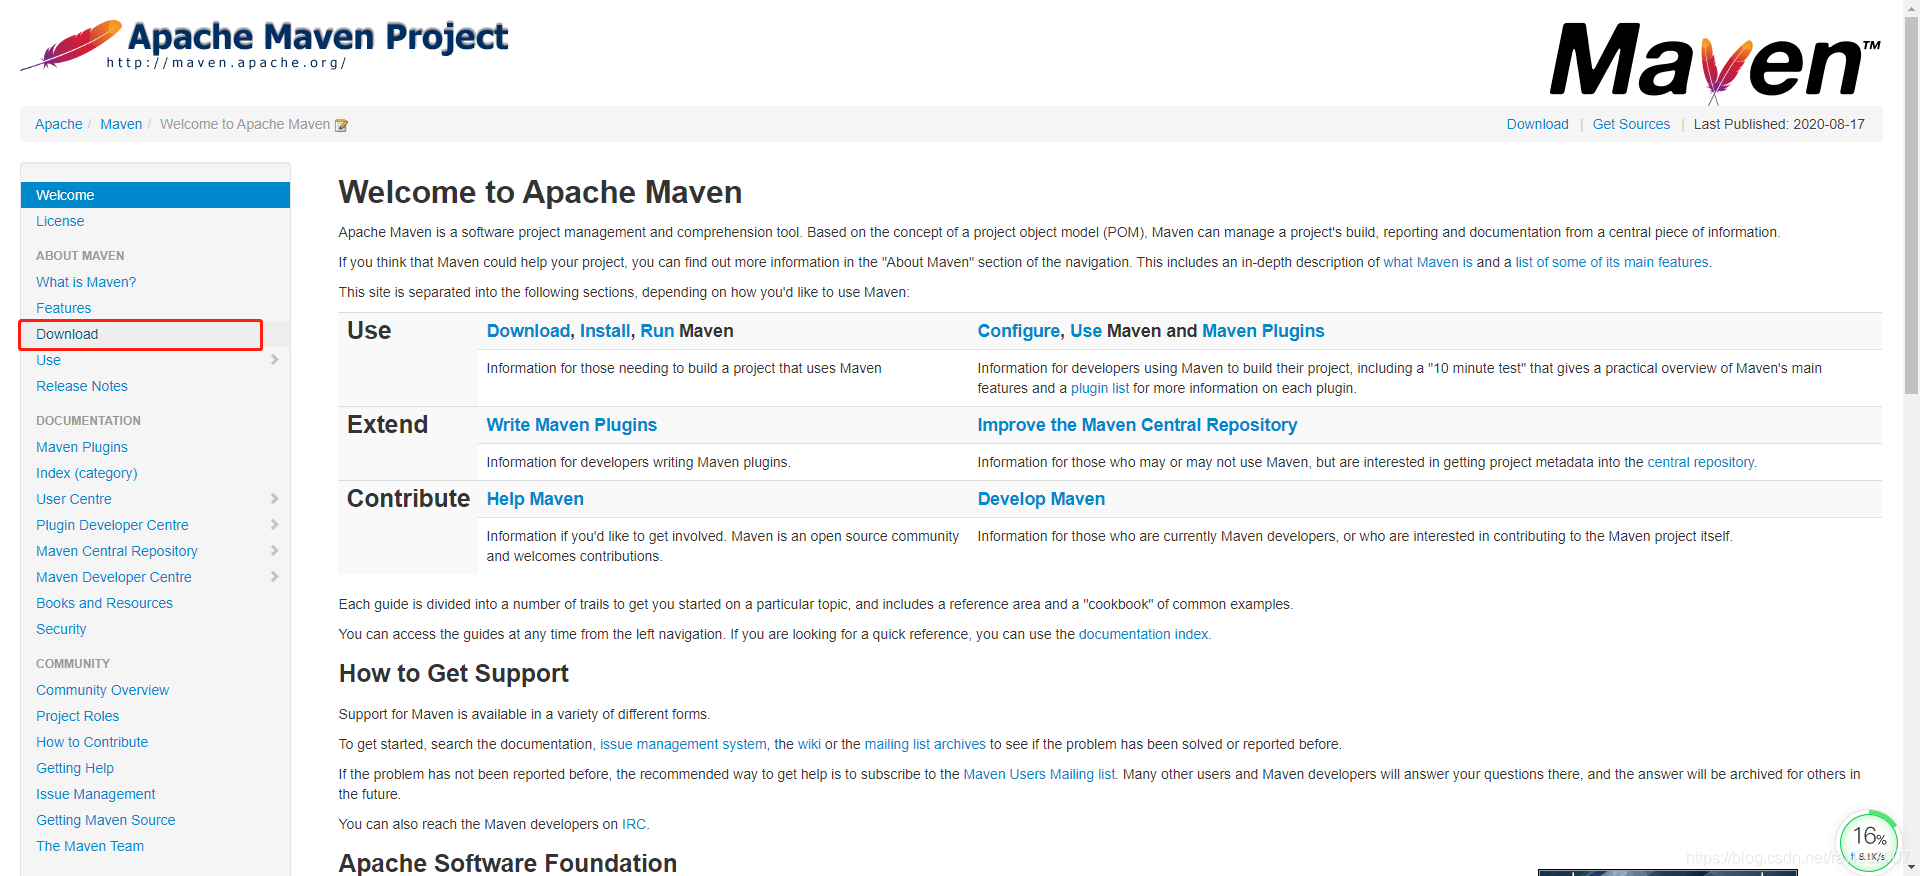This screenshot has width=1920, height=876.
Task: Open Improve the Maven Central Repository link
Action: pos(1137,425)
